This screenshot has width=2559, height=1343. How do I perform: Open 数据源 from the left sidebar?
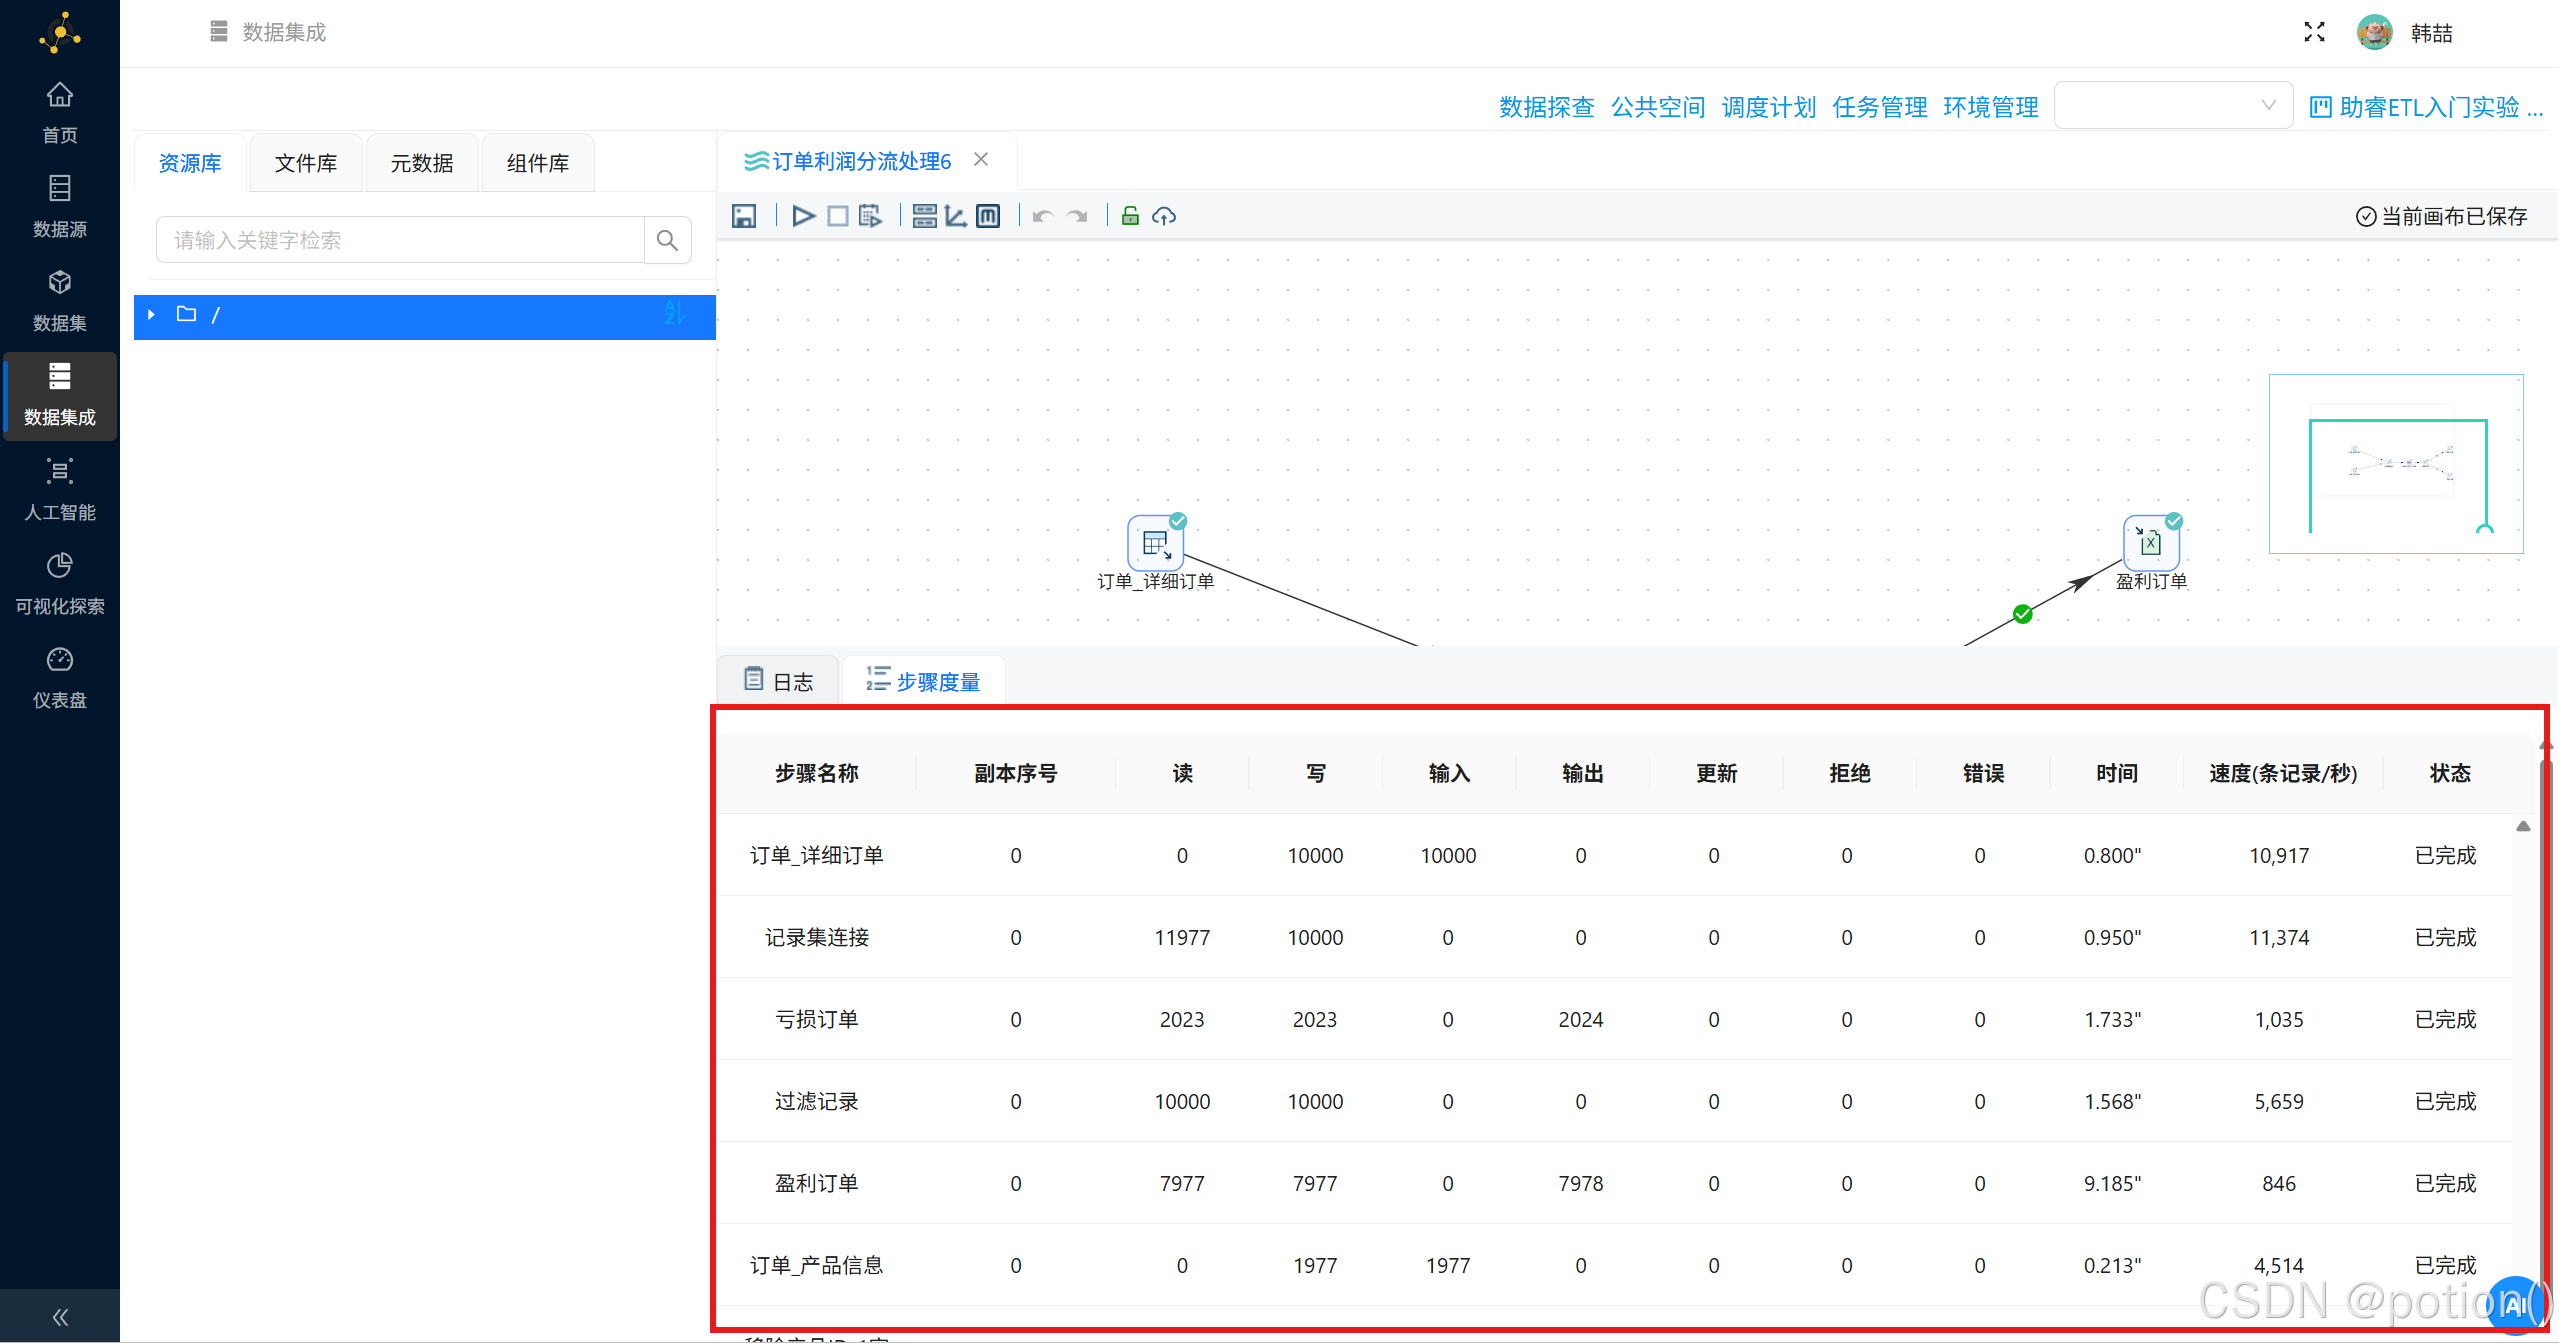pyautogui.click(x=59, y=205)
